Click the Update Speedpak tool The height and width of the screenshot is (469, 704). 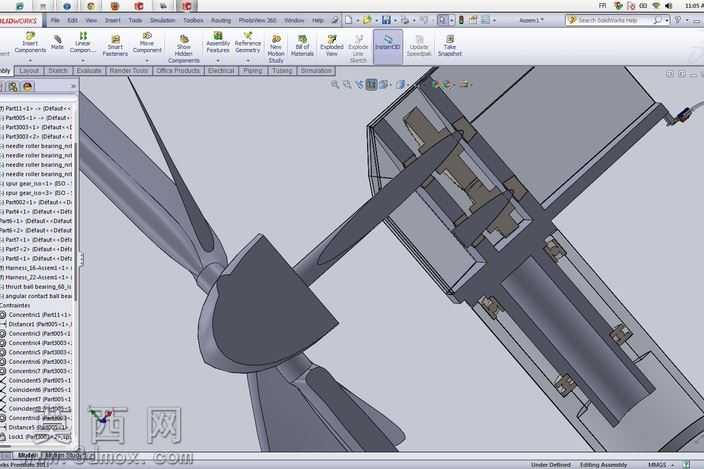click(418, 45)
